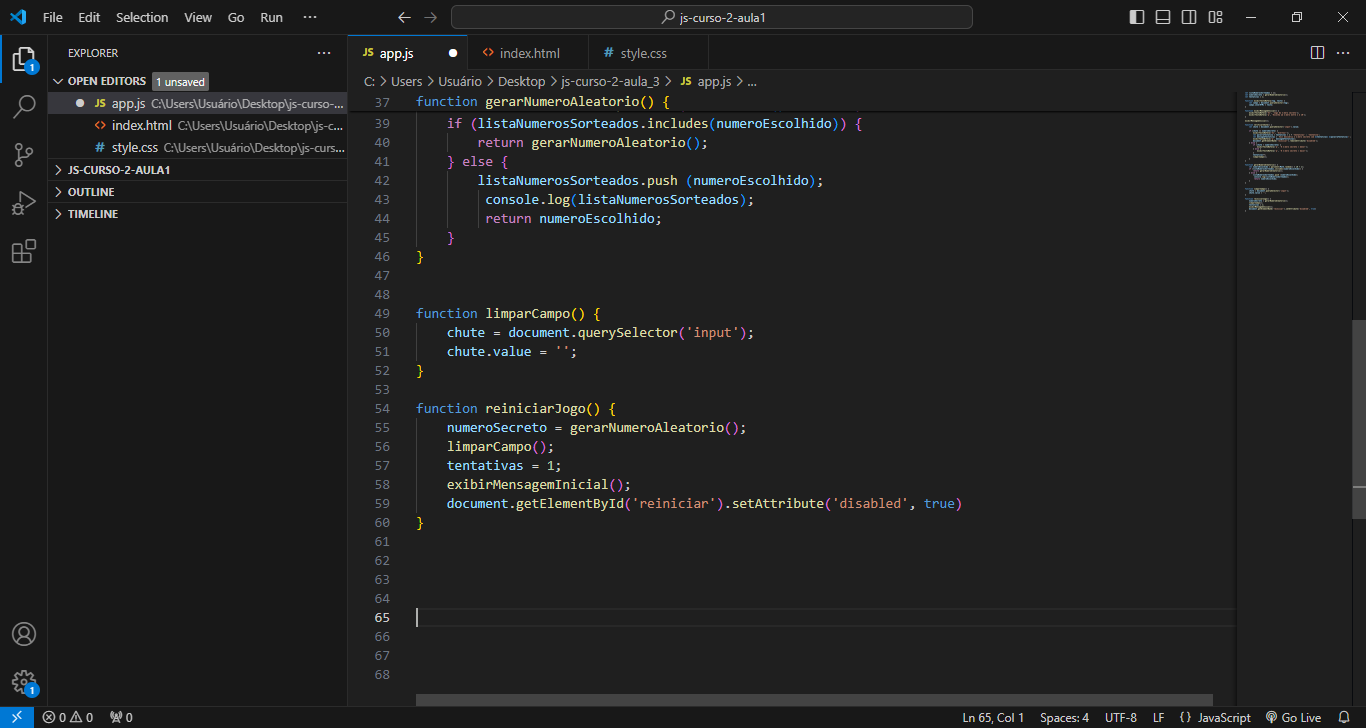The height and width of the screenshot is (728, 1366).
Task: Open app.js in Open Editors list
Action: coord(197,103)
